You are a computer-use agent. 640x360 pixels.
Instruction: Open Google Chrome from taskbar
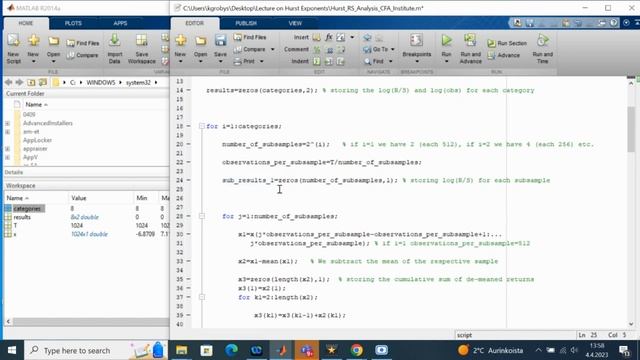click(x=356, y=350)
